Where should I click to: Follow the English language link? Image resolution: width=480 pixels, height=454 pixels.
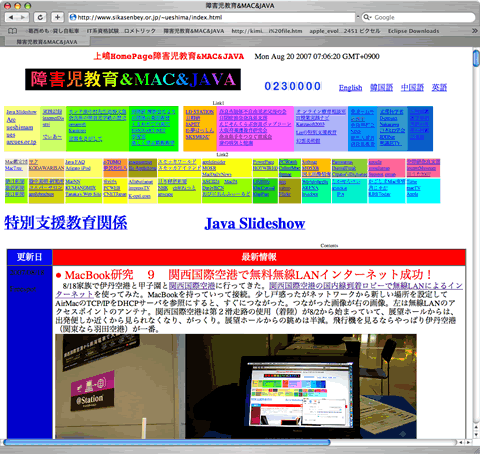tap(350, 87)
